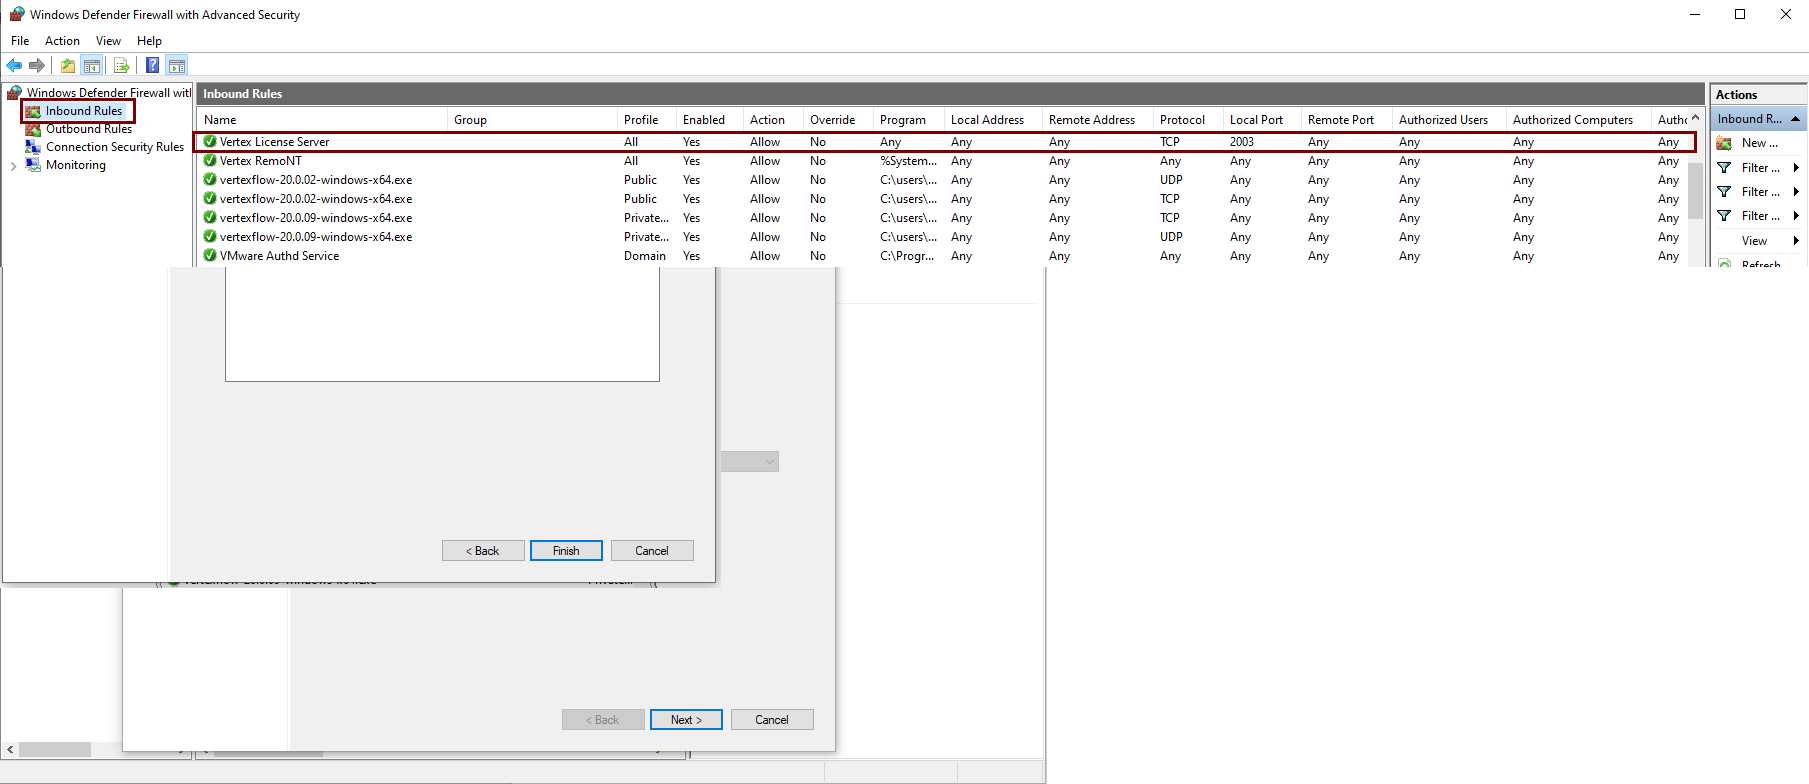The height and width of the screenshot is (784, 1809).
Task: Click the green checkmark beside Vertex License Server
Action: coord(210,142)
